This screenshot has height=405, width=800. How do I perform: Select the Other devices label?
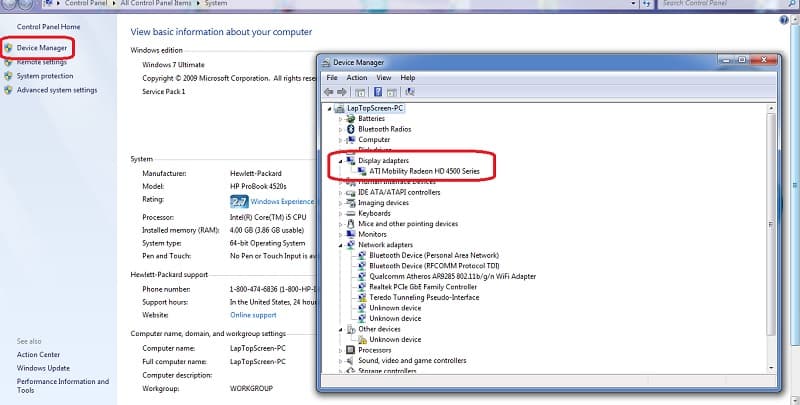point(379,329)
